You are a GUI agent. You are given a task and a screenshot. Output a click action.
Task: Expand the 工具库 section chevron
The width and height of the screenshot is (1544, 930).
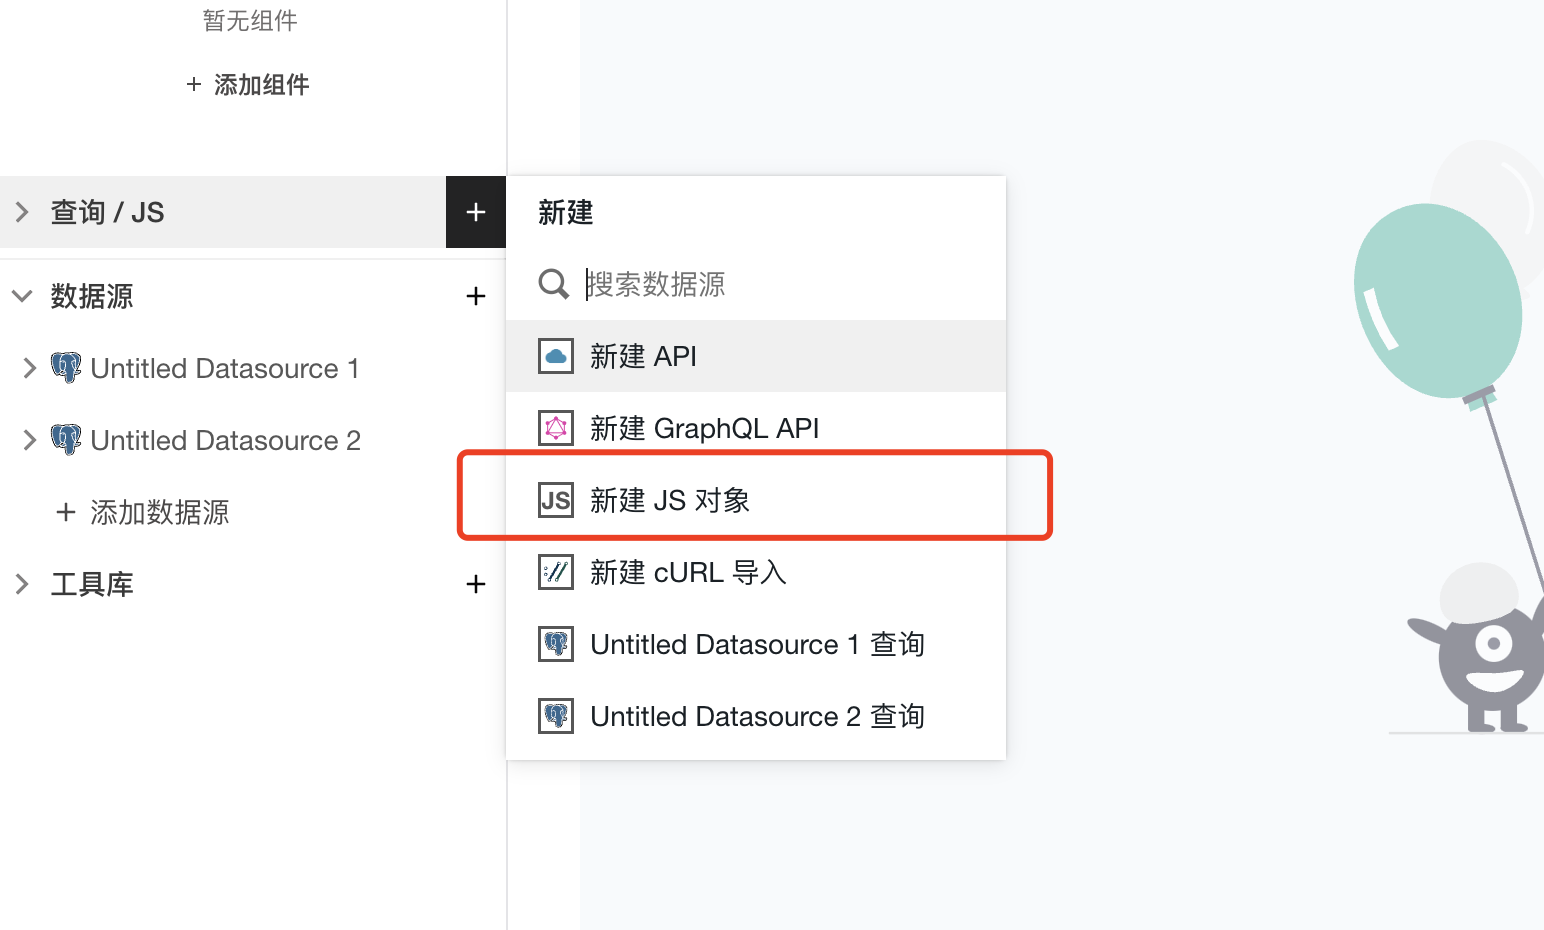(x=22, y=584)
